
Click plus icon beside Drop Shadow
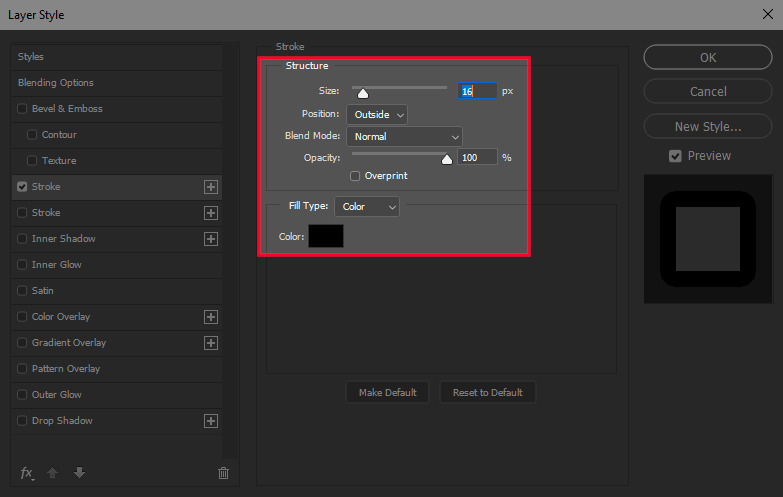point(211,421)
